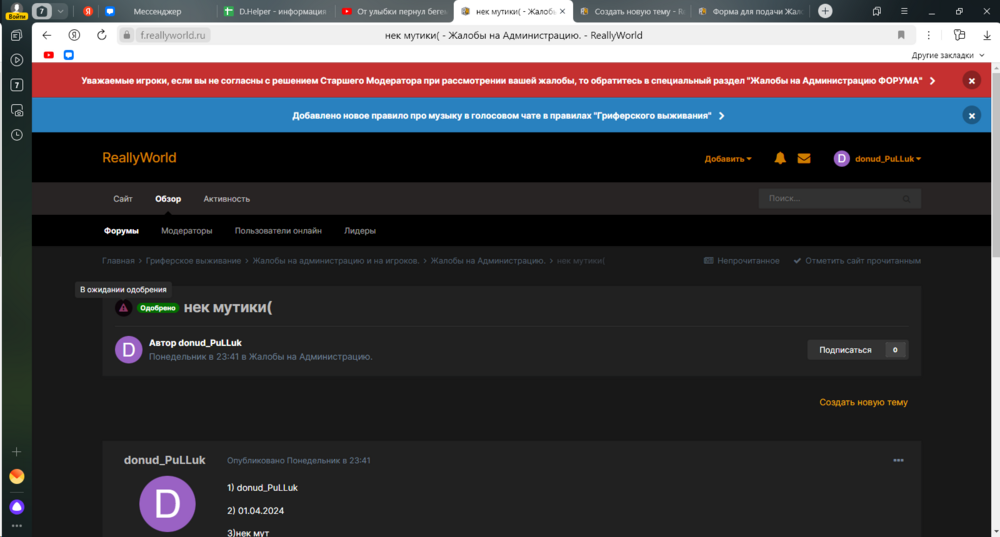Open the pinned Yandex tab icon
Image resolution: width=1000 pixels, height=537 pixels.
[88, 11]
